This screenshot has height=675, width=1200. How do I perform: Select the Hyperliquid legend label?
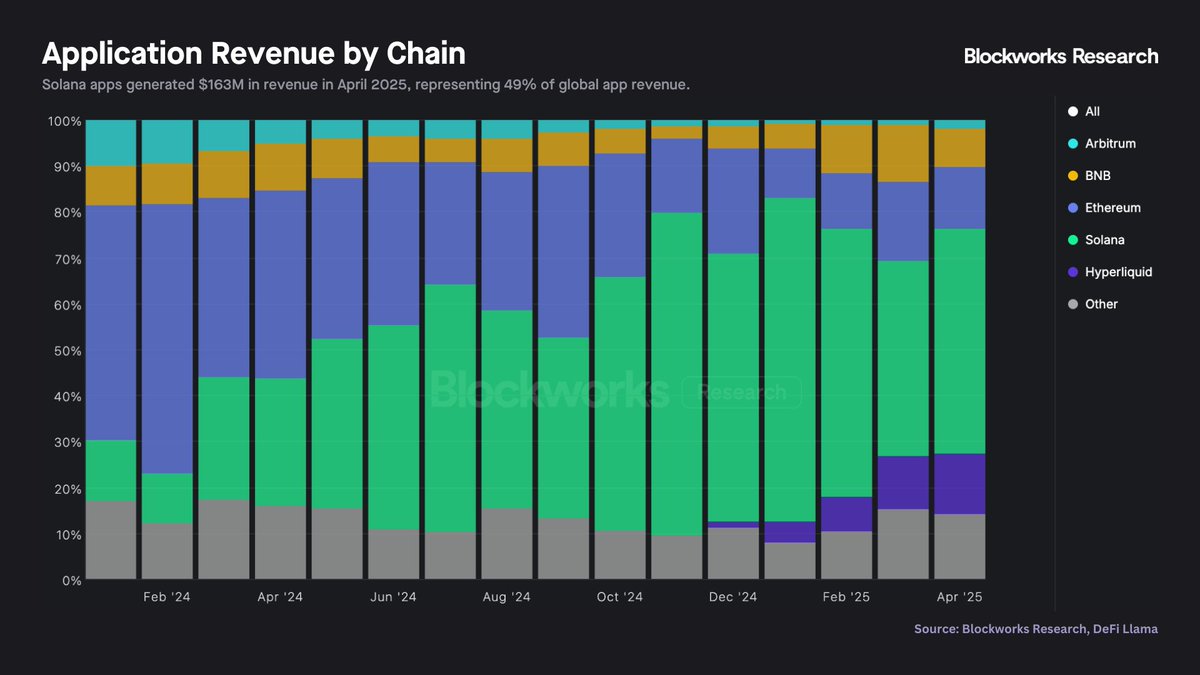tap(1118, 272)
